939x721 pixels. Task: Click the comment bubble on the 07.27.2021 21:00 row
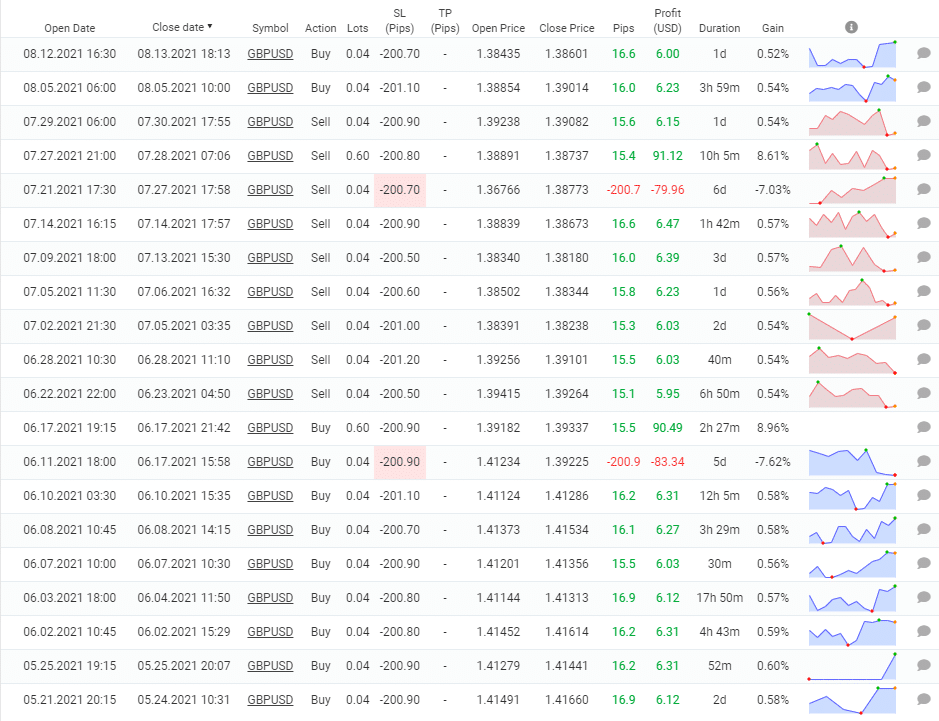(923, 156)
